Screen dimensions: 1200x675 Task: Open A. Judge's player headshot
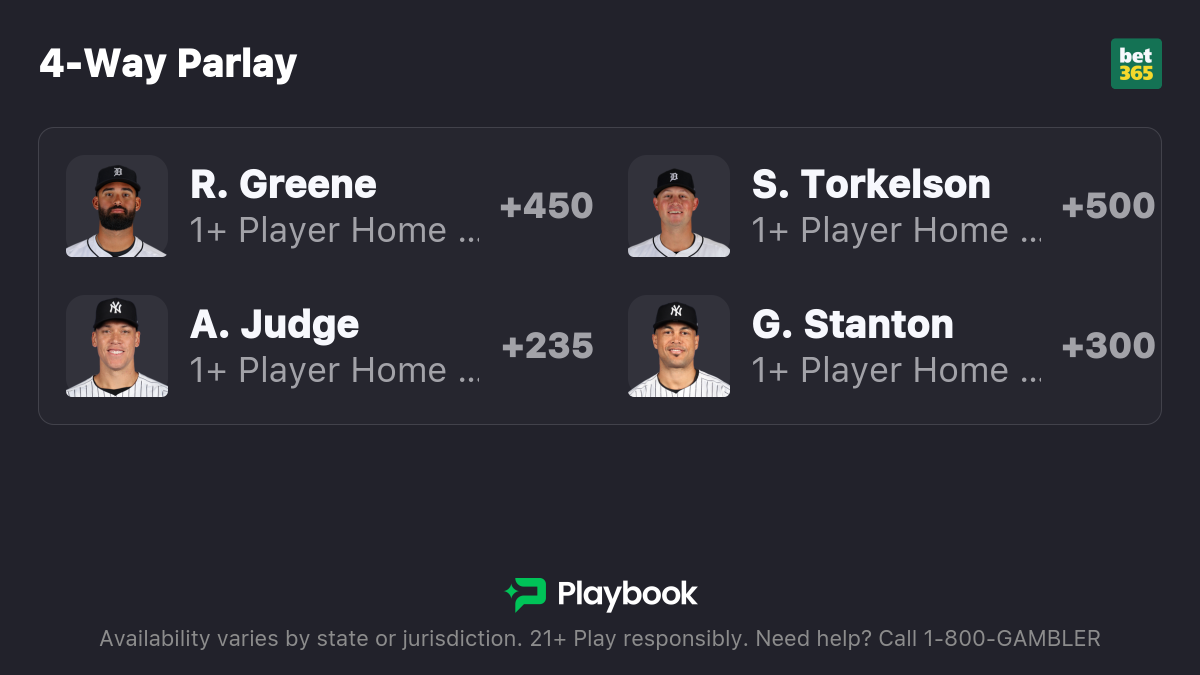[x=117, y=346]
